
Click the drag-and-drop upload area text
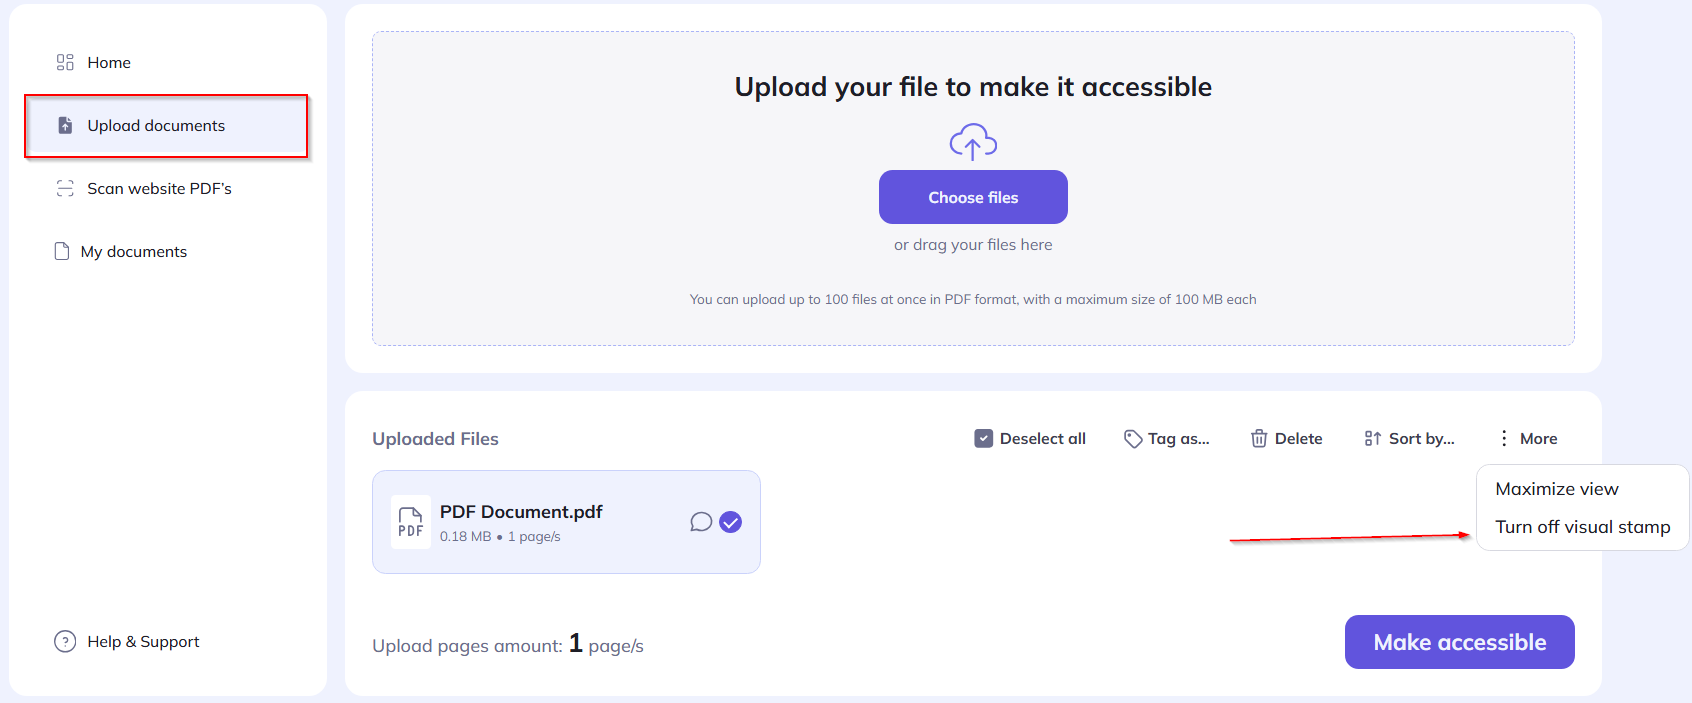click(x=973, y=245)
